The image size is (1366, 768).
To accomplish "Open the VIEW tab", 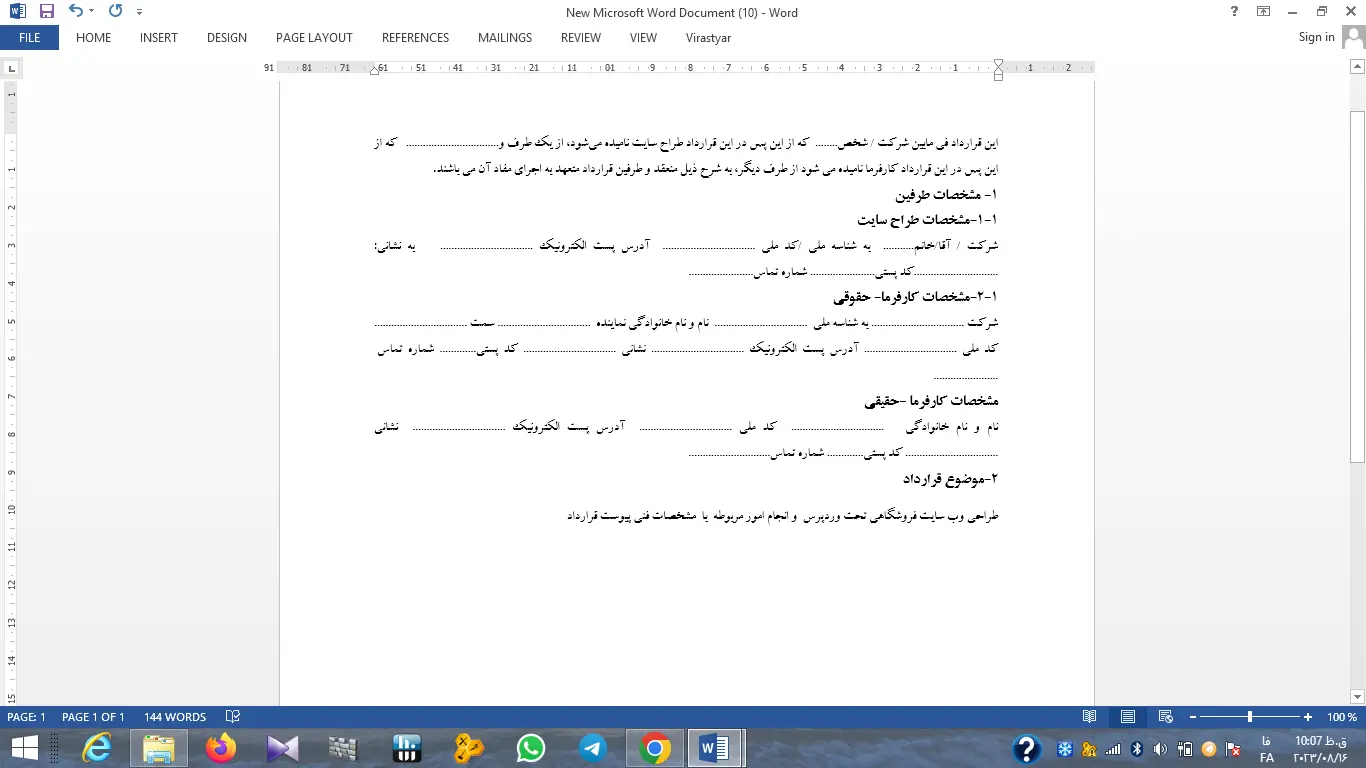I will tap(643, 38).
